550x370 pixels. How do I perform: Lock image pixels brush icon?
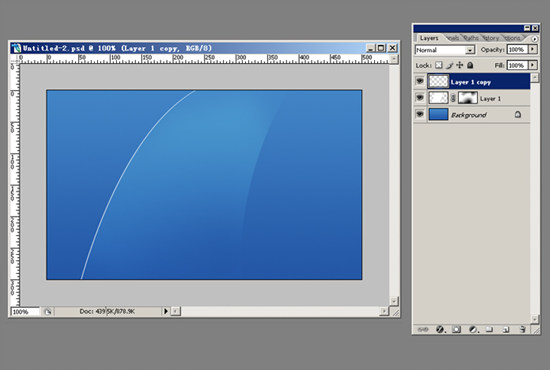pos(449,65)
